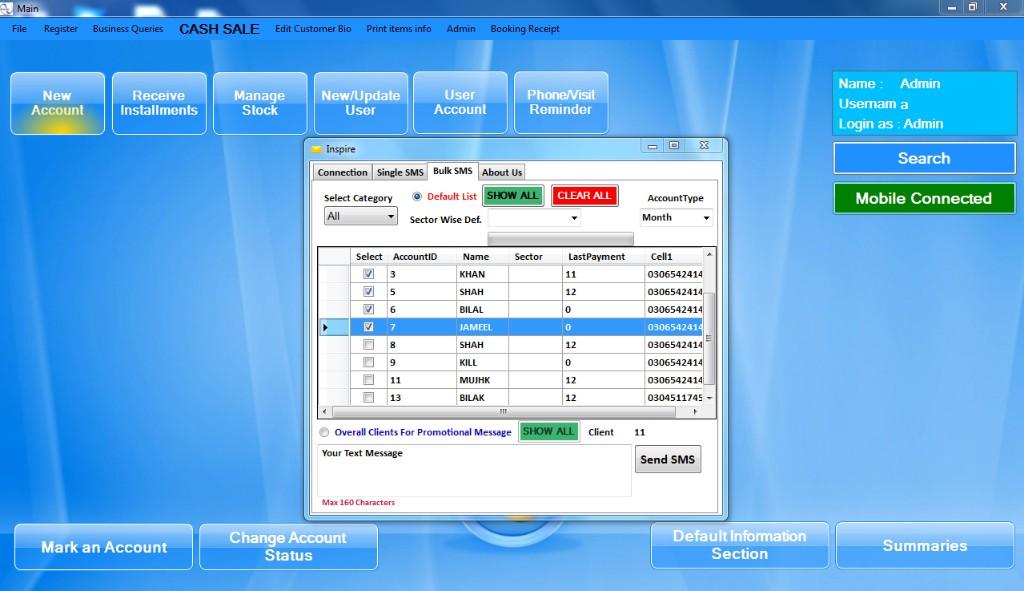Open the Admin menu

pyautogui.click(x=461, y=29)
